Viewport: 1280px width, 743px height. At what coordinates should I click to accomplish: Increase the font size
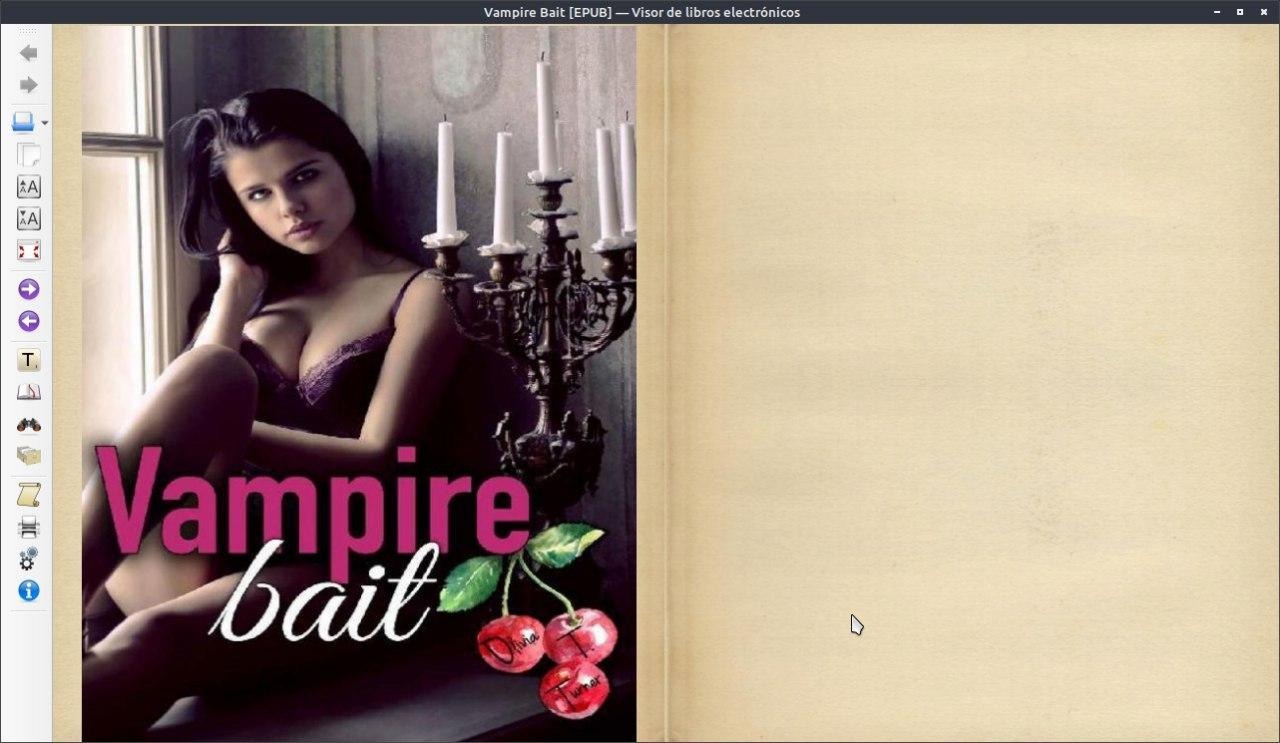[x=28, y=187]
